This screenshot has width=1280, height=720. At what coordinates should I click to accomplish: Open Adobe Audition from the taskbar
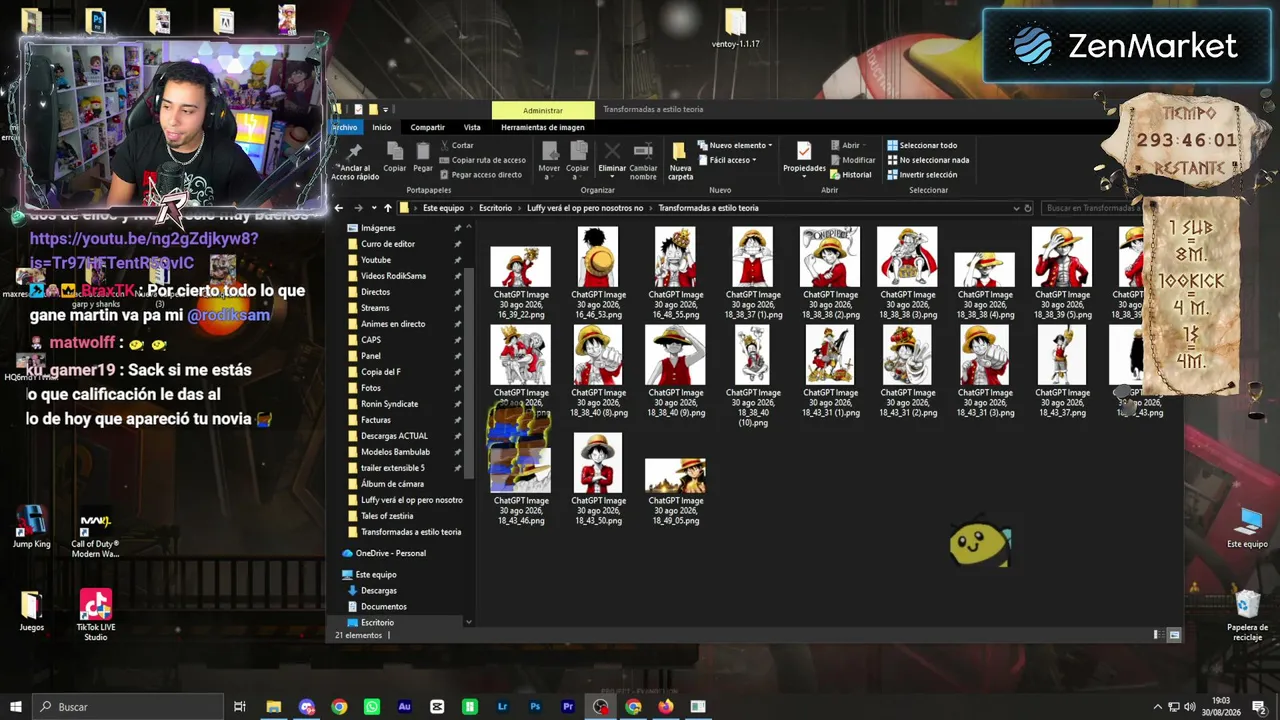click(x=404, y=707)
